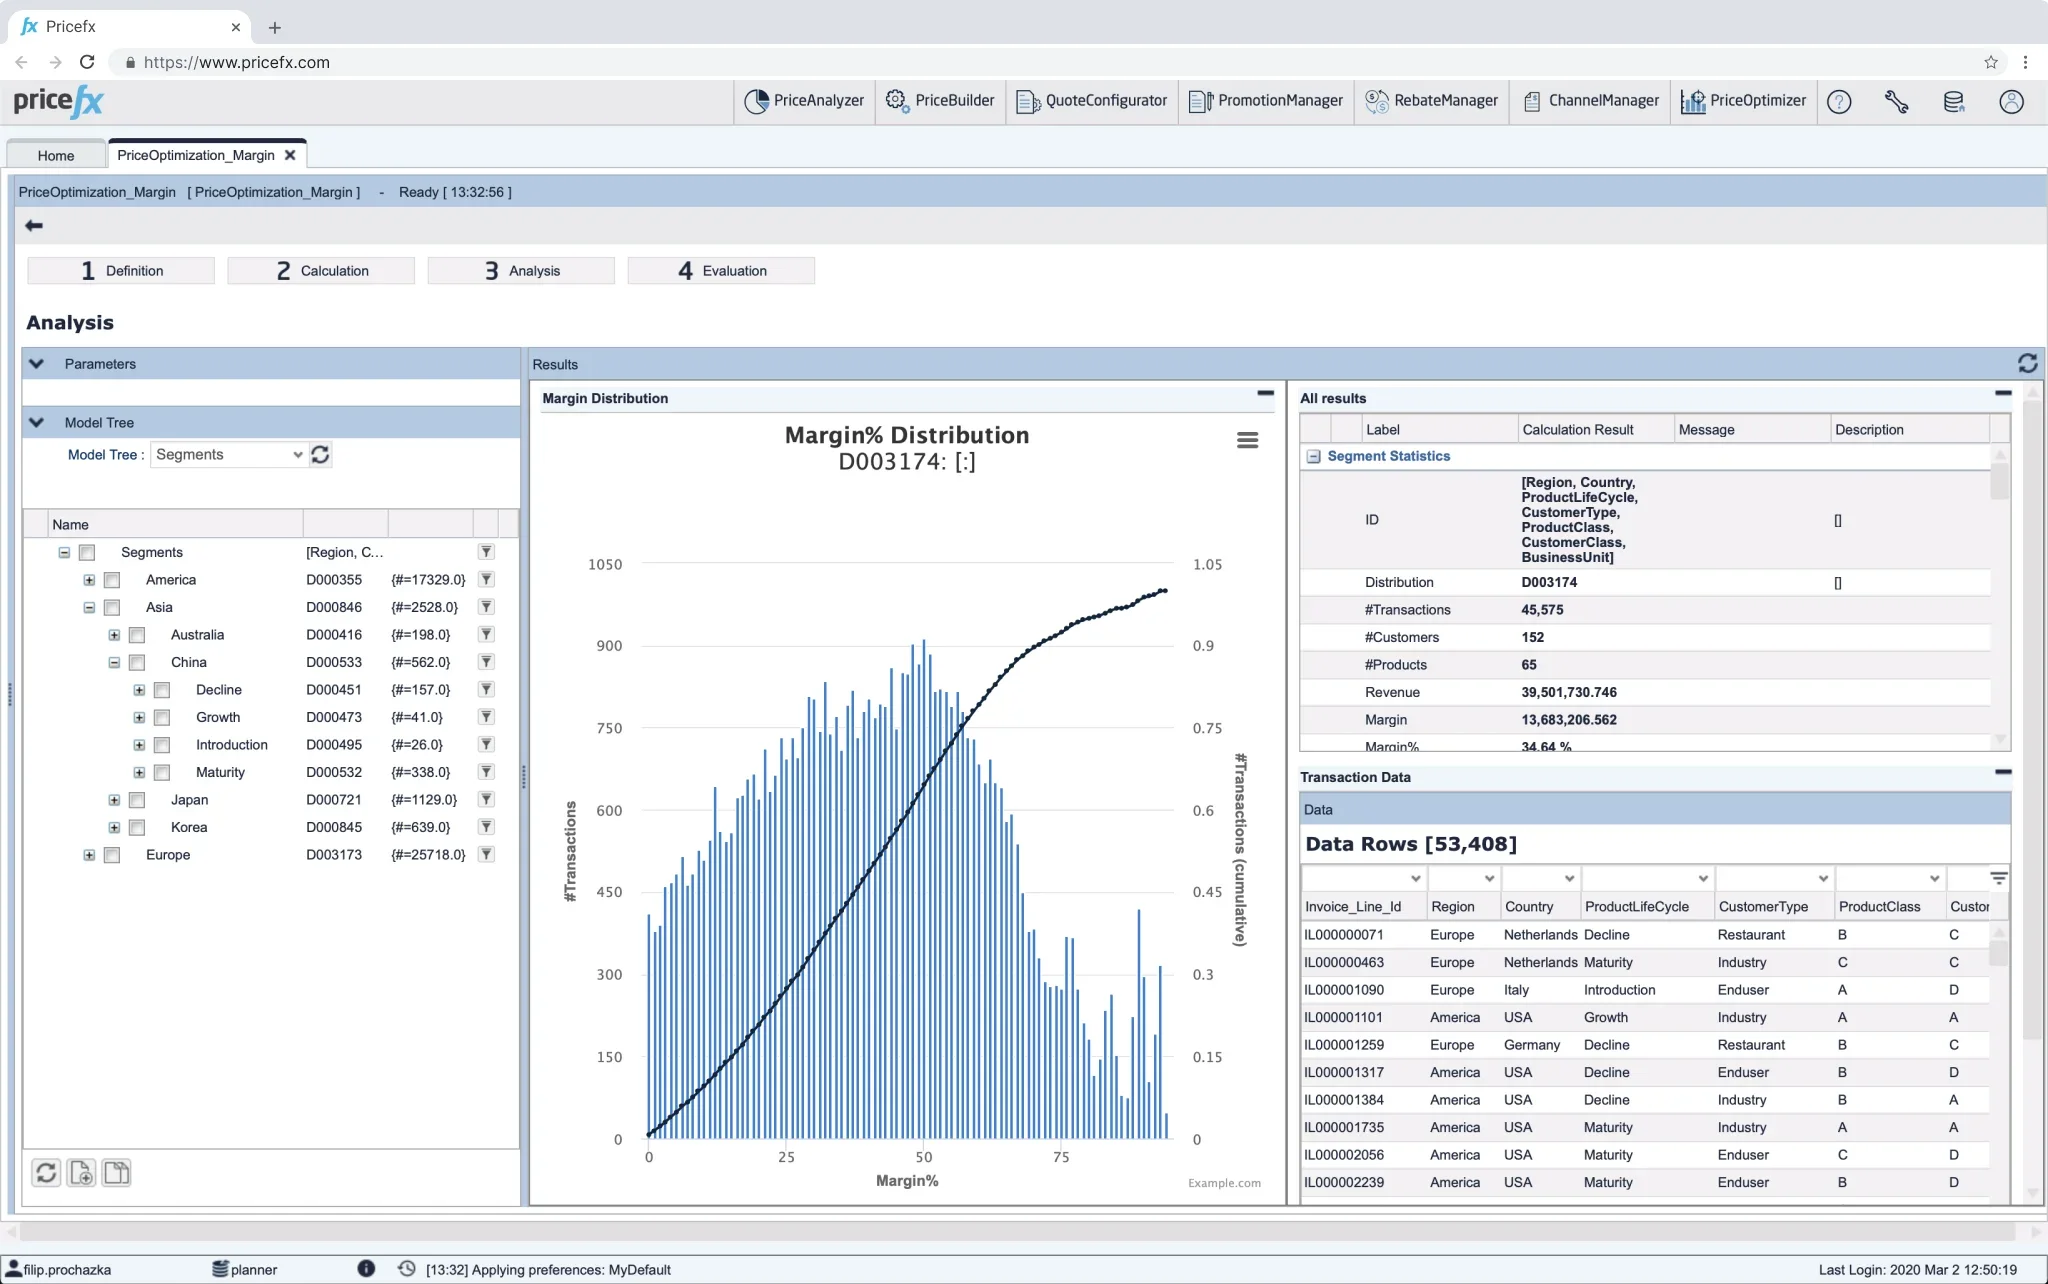2048x1284 pixels.
Task: Refresh the Results panel
Action: click(2027, 364)
